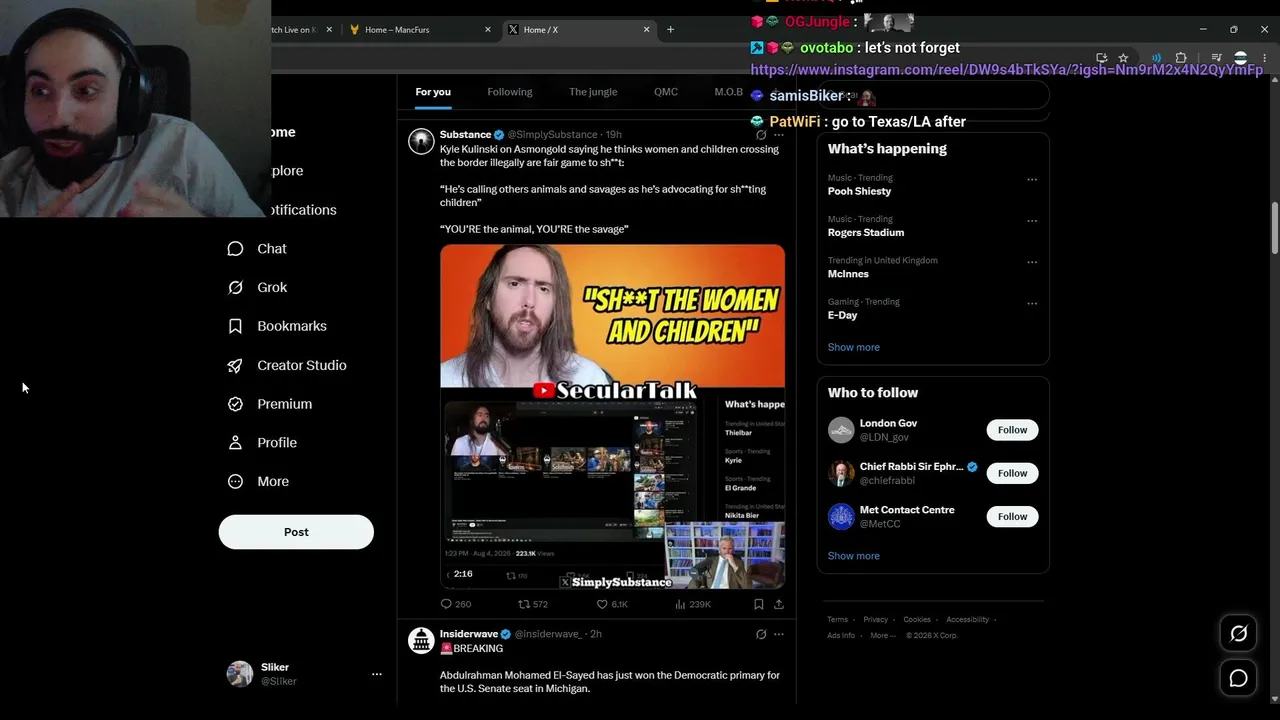Open the browser profile avatar
Screen dimensions: 1280x720
(x=1241, y=58)
